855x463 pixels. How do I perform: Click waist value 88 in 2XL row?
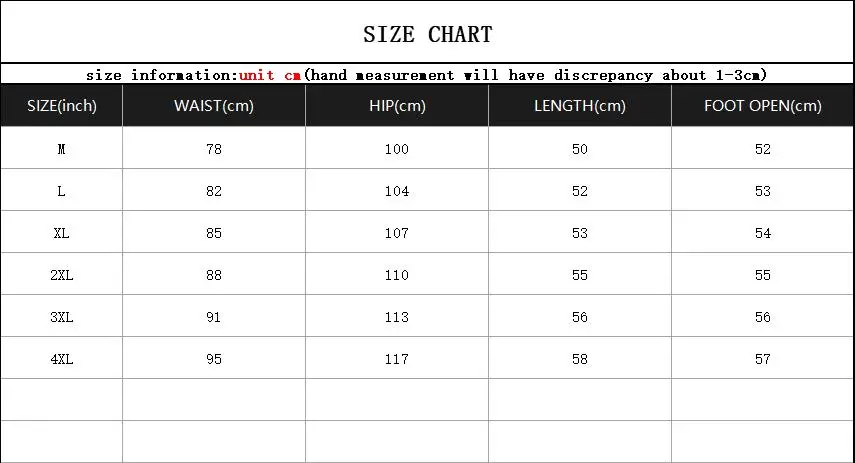[214, 275]
